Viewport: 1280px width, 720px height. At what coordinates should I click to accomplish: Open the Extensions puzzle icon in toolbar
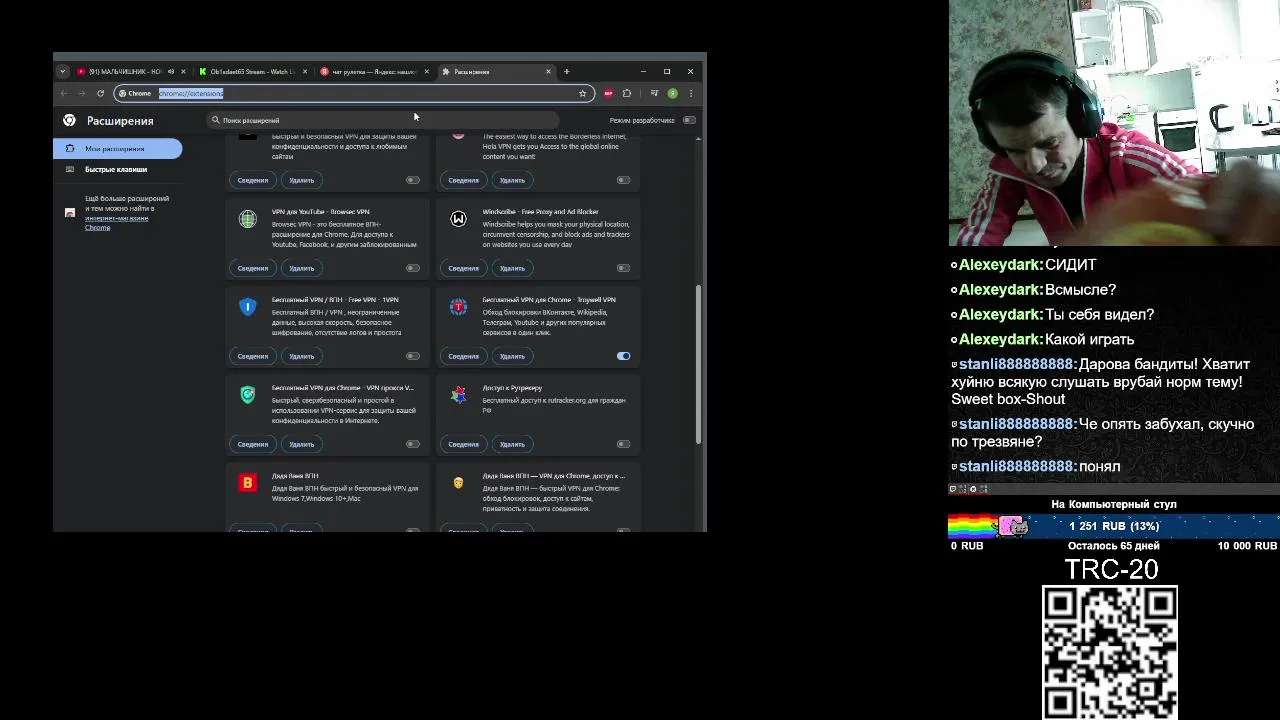(x=627, y=93)
